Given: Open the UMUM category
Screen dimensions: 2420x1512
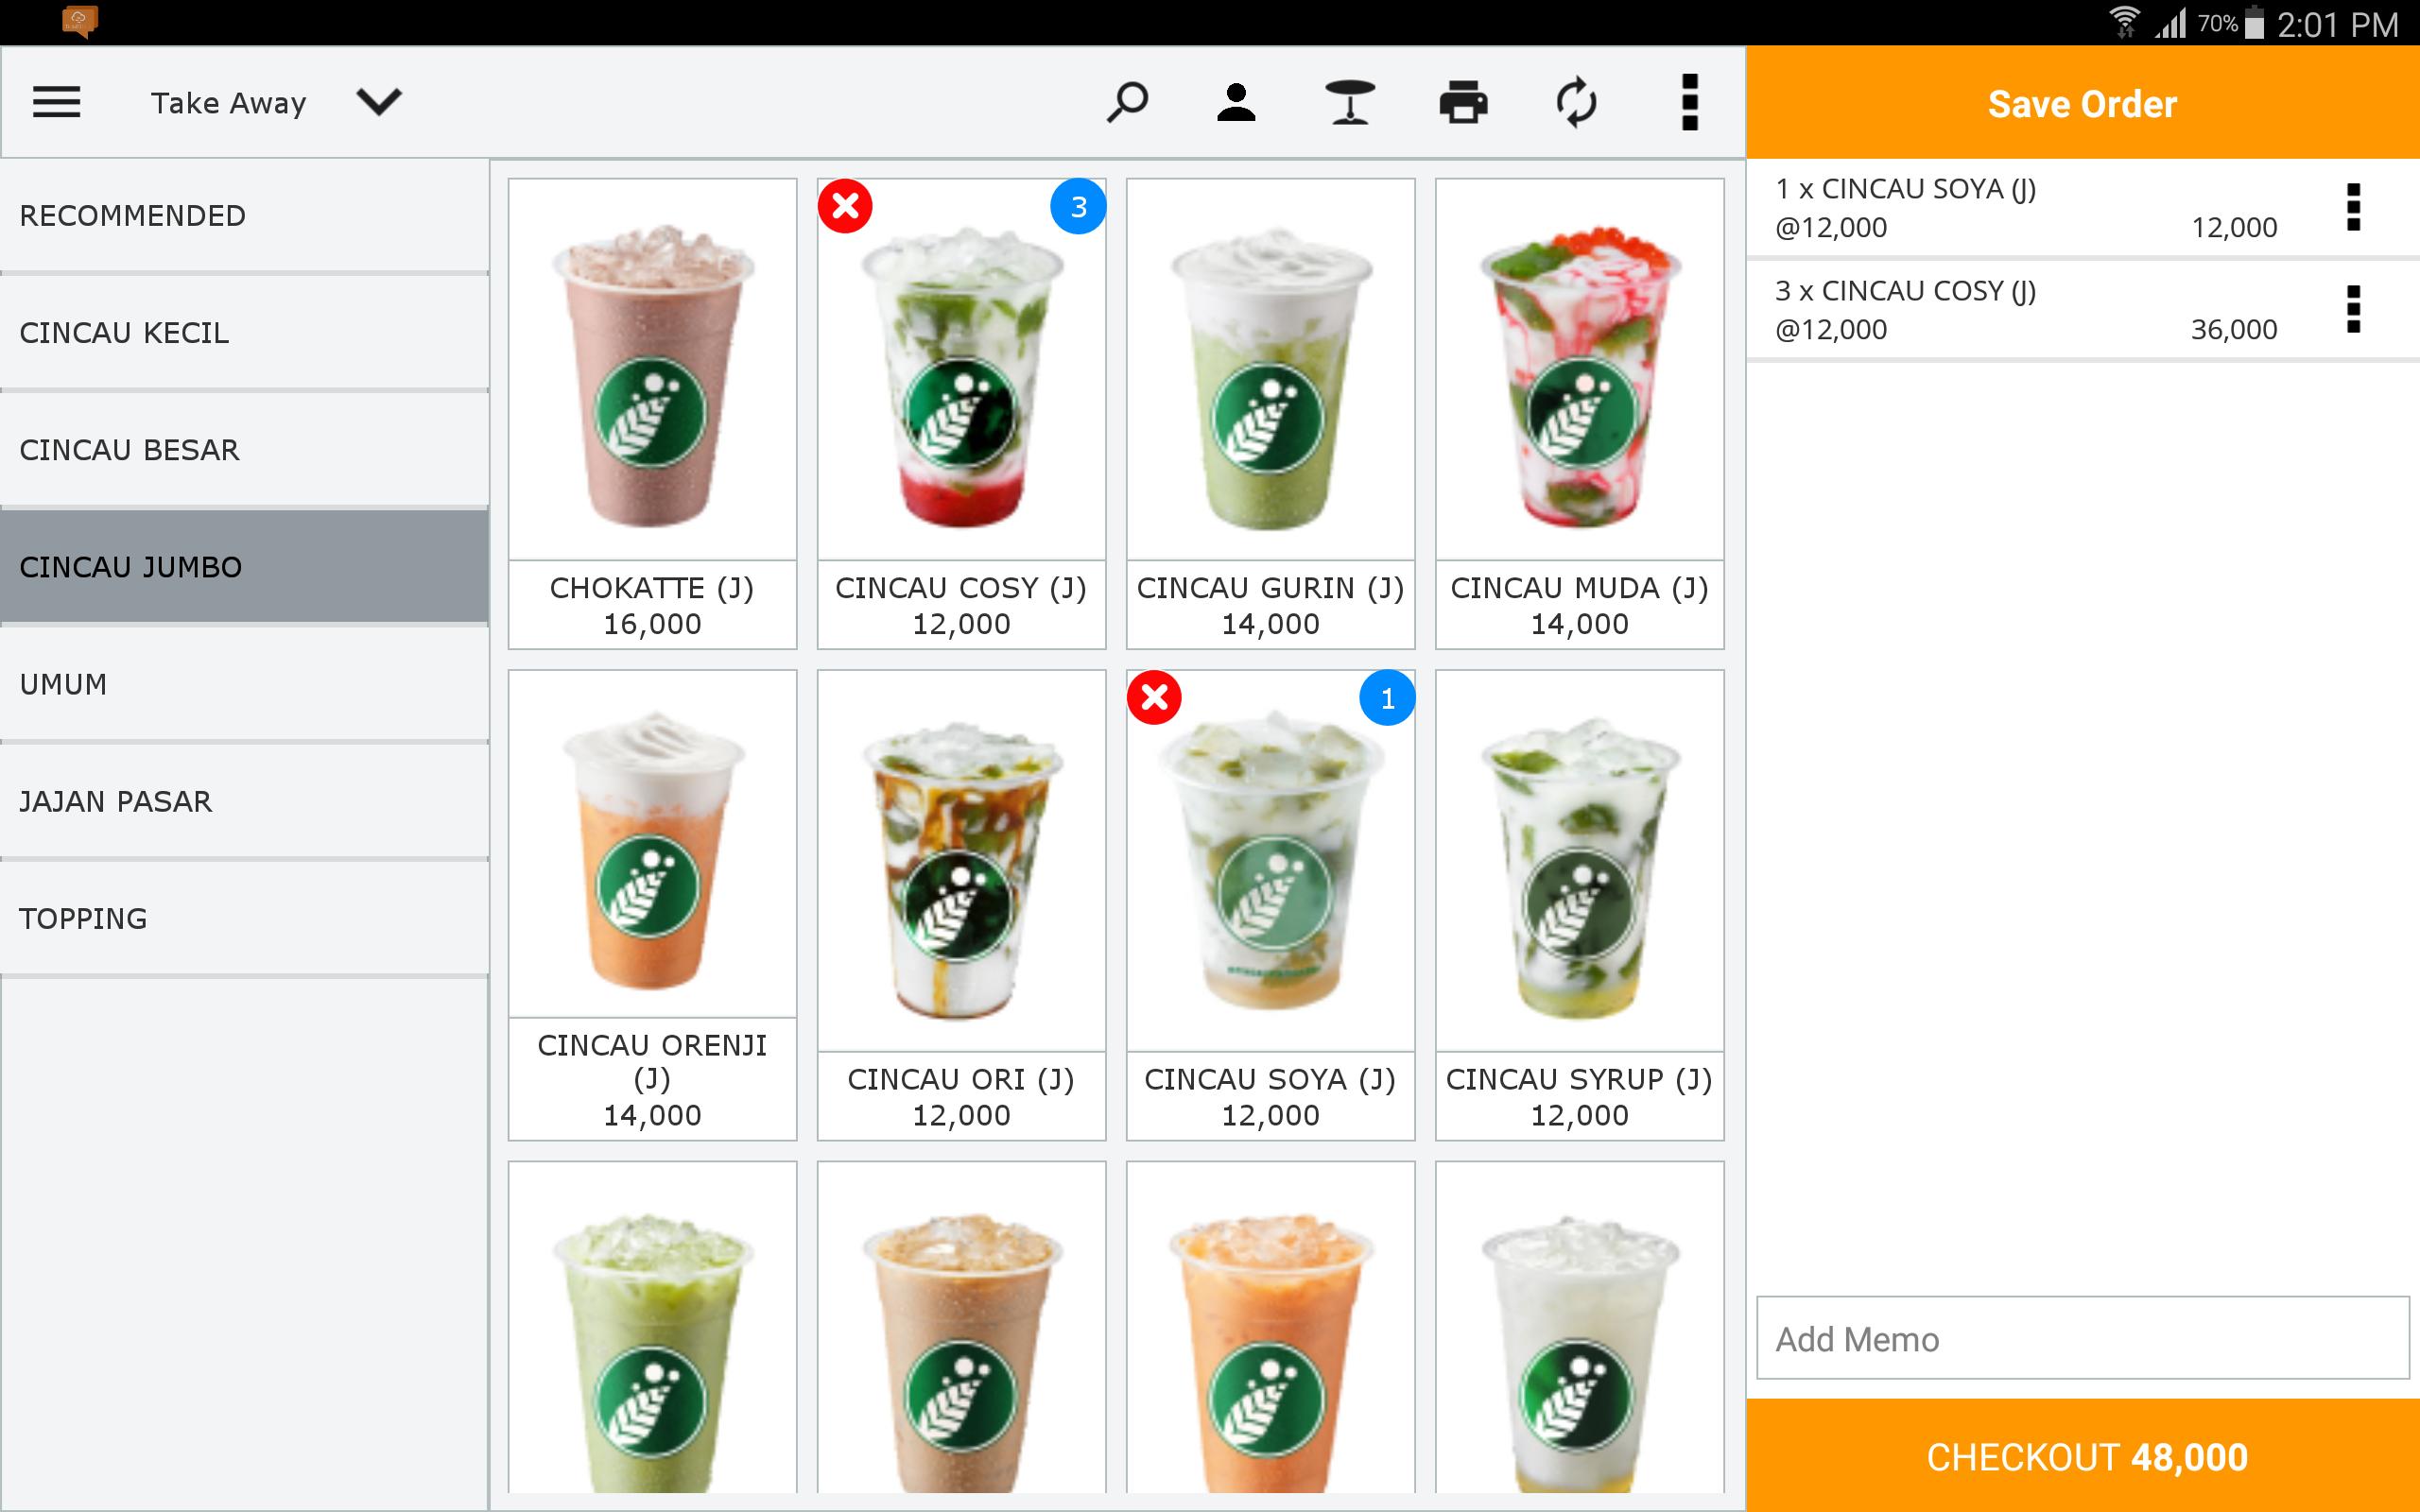Looking at the screenshot, I should click(x=244, y=684).
